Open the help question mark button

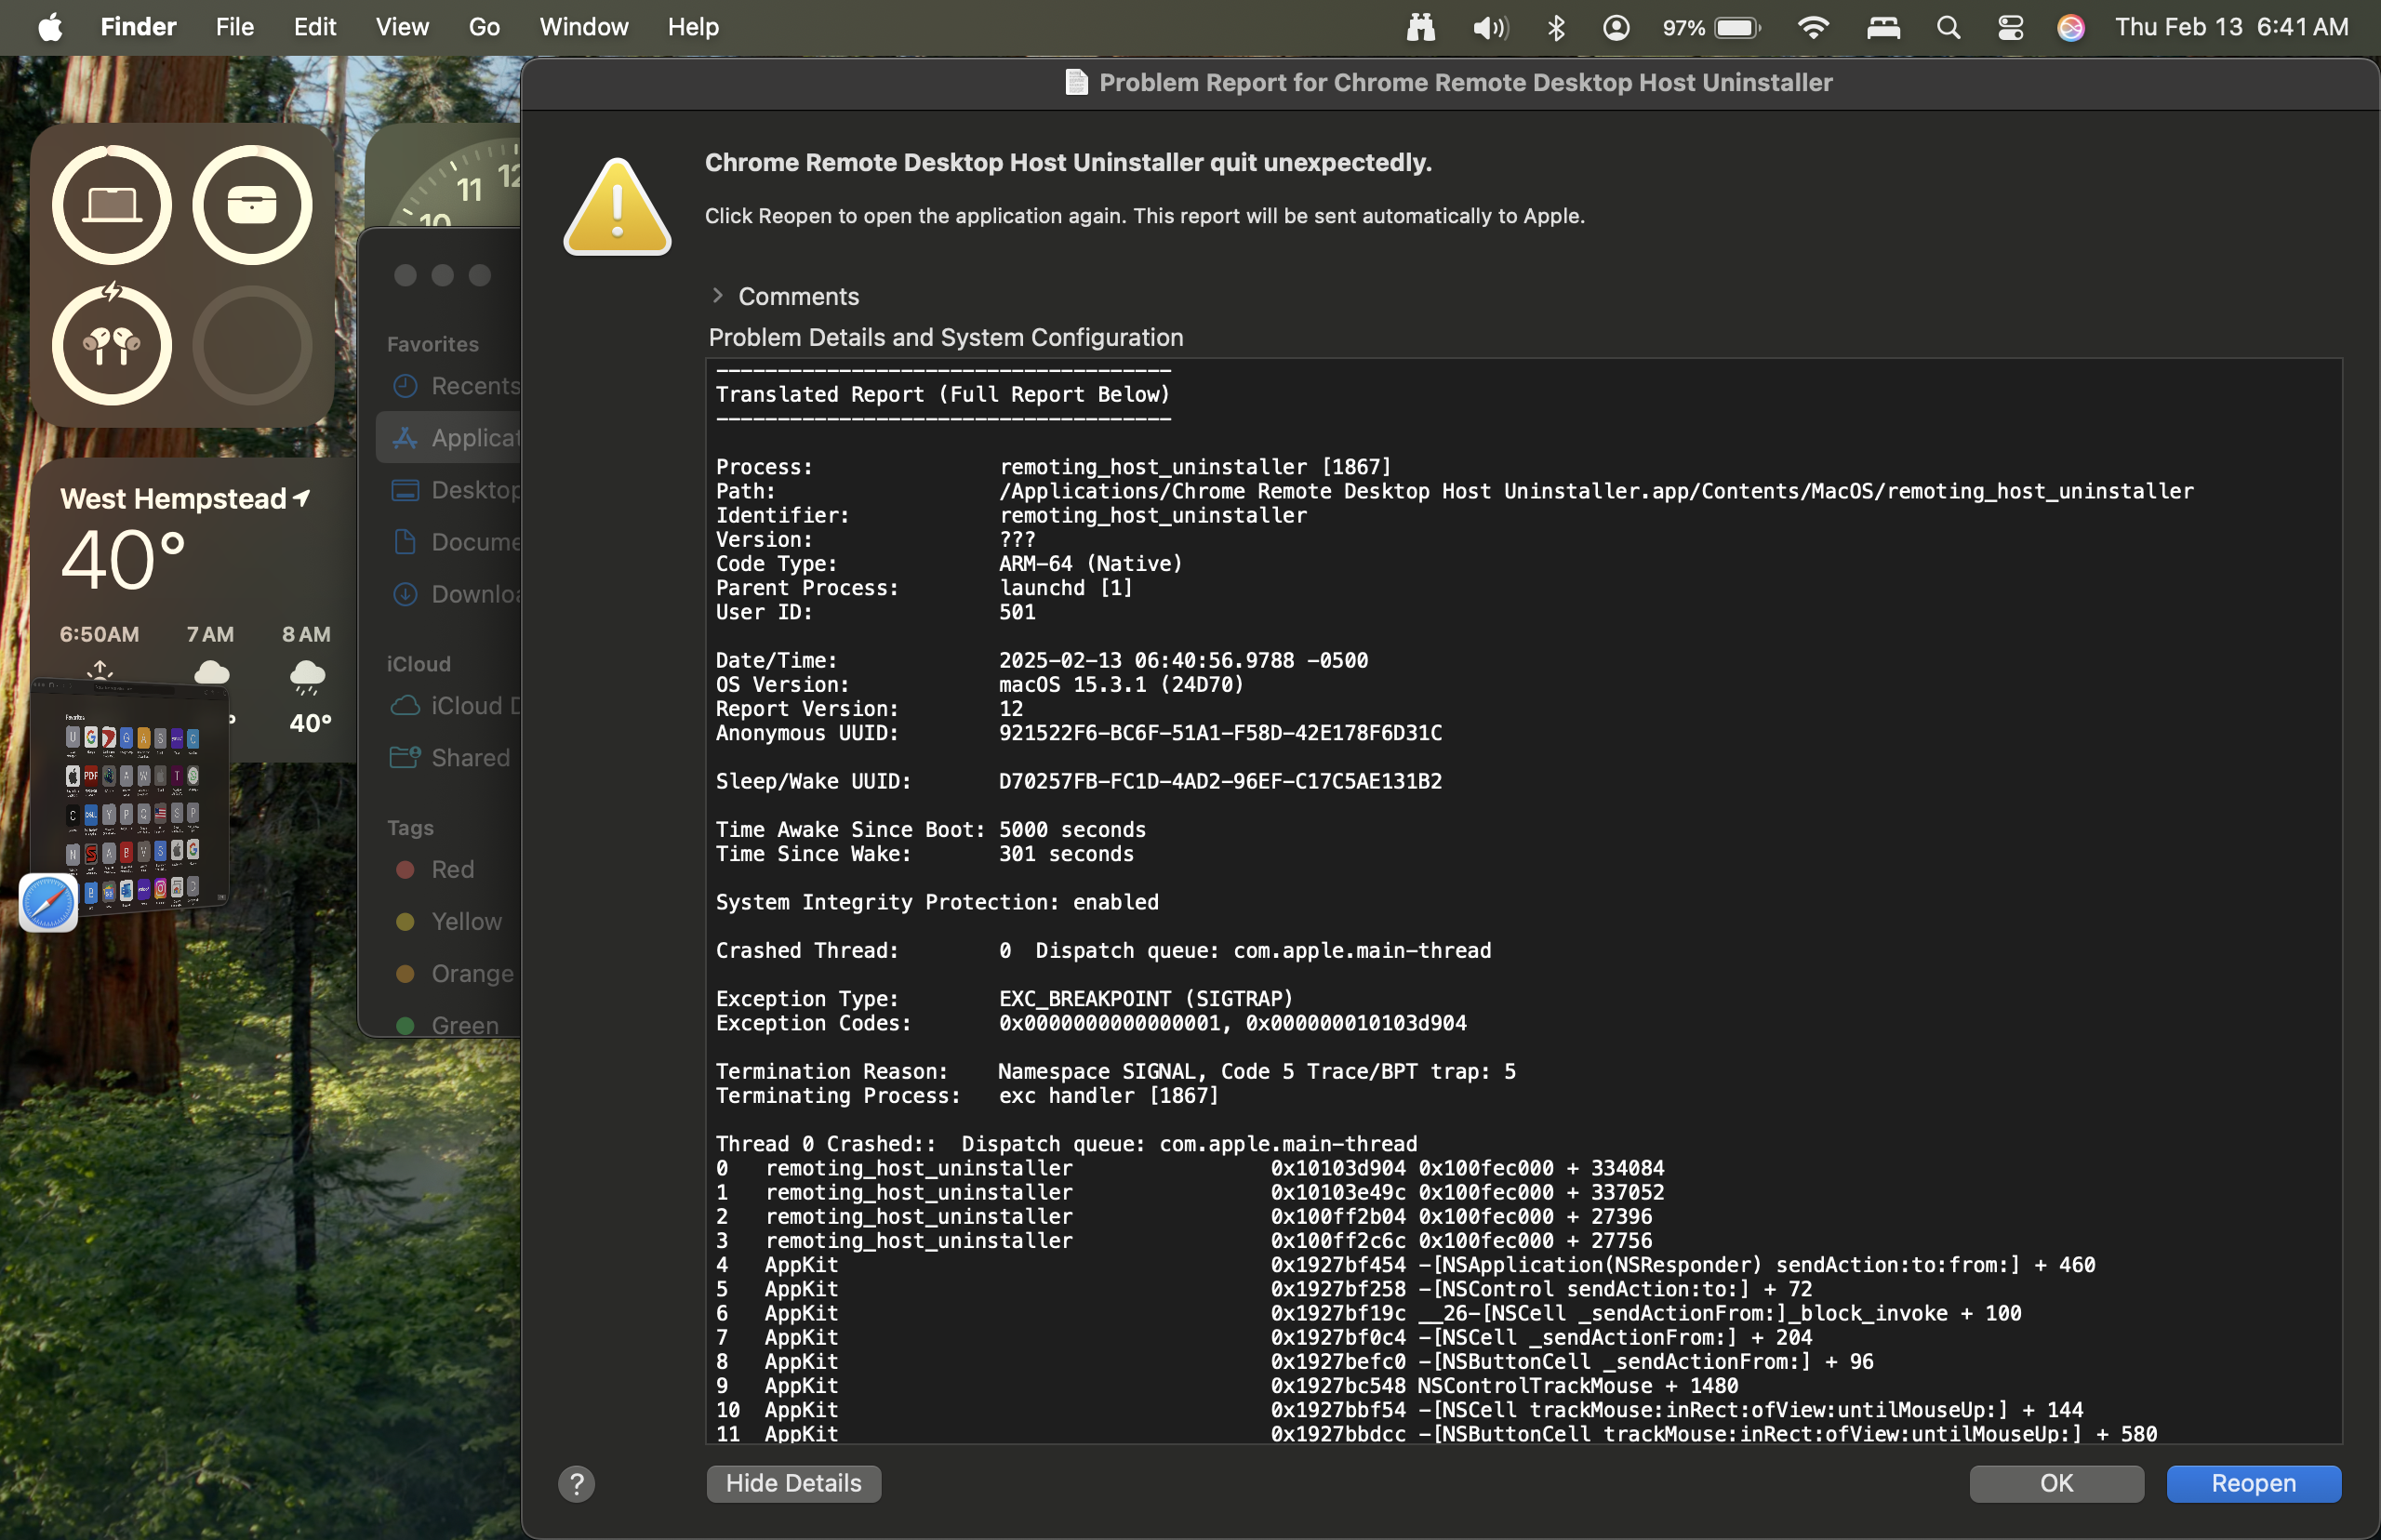click(576, 1484)
